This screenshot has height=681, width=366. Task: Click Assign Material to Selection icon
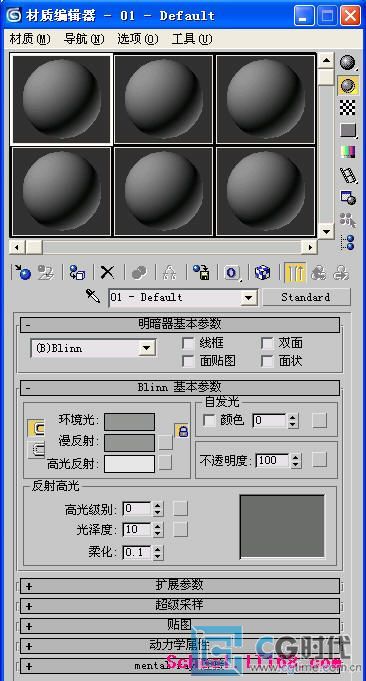coord(77,273)
